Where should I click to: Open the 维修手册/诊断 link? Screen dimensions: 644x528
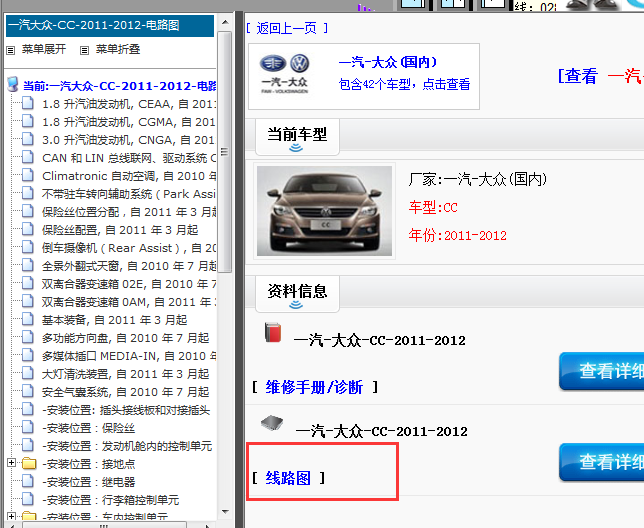[314, 387]
